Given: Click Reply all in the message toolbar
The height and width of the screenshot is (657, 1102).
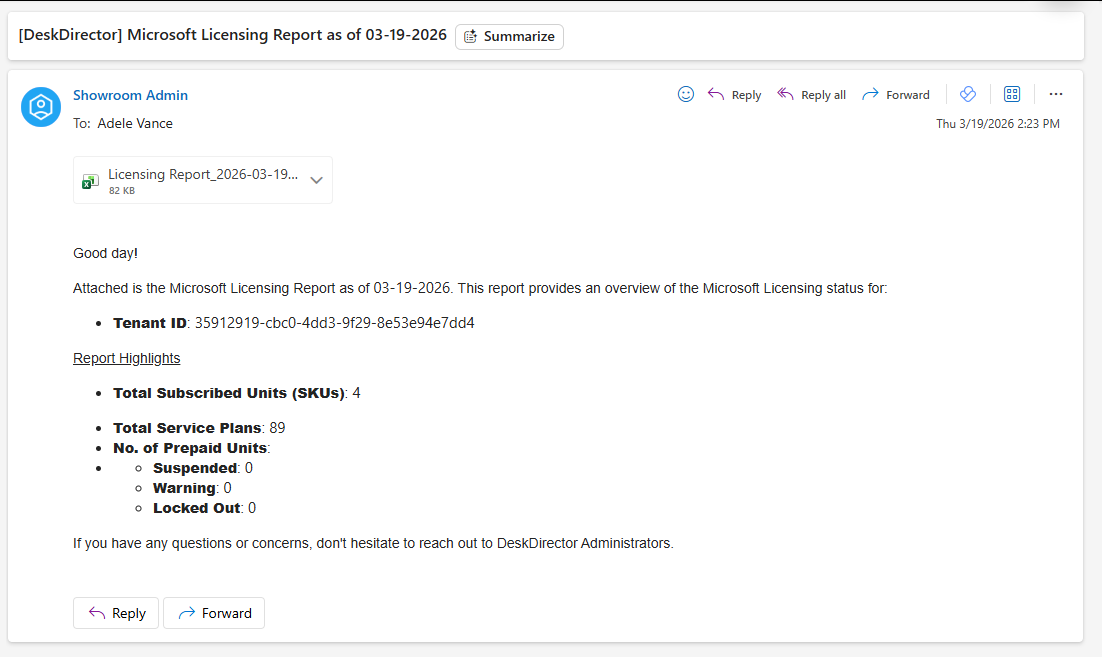Looking at the screenshot, I should point(812,95).
